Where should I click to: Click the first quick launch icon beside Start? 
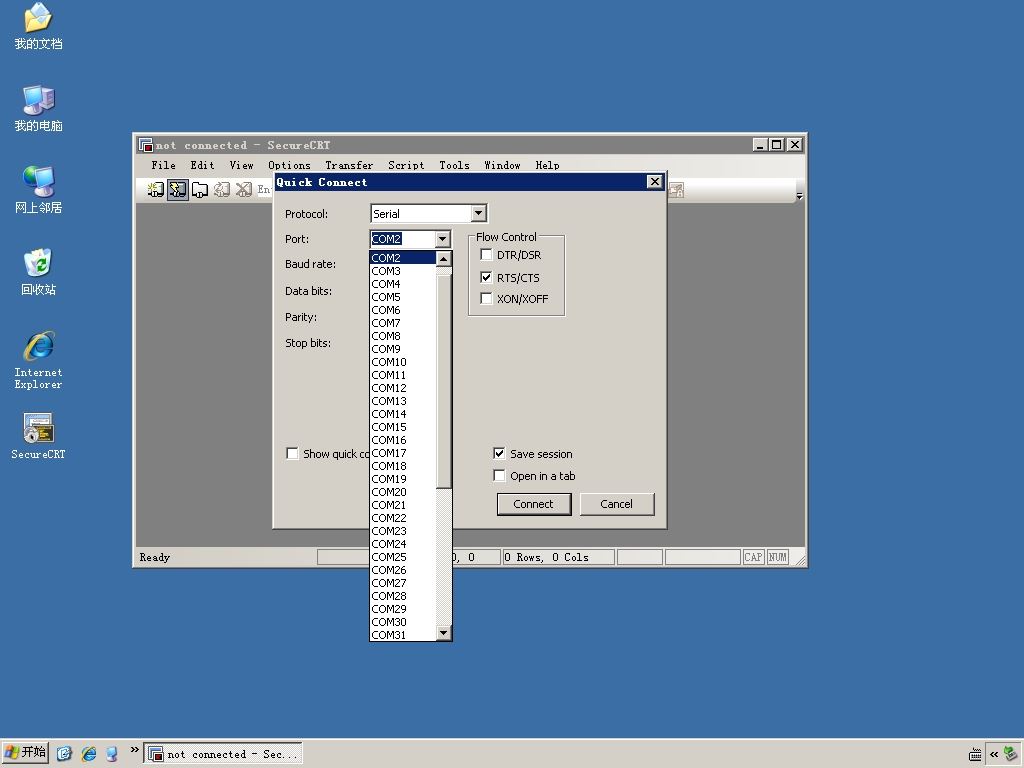(x=64, y=754)
